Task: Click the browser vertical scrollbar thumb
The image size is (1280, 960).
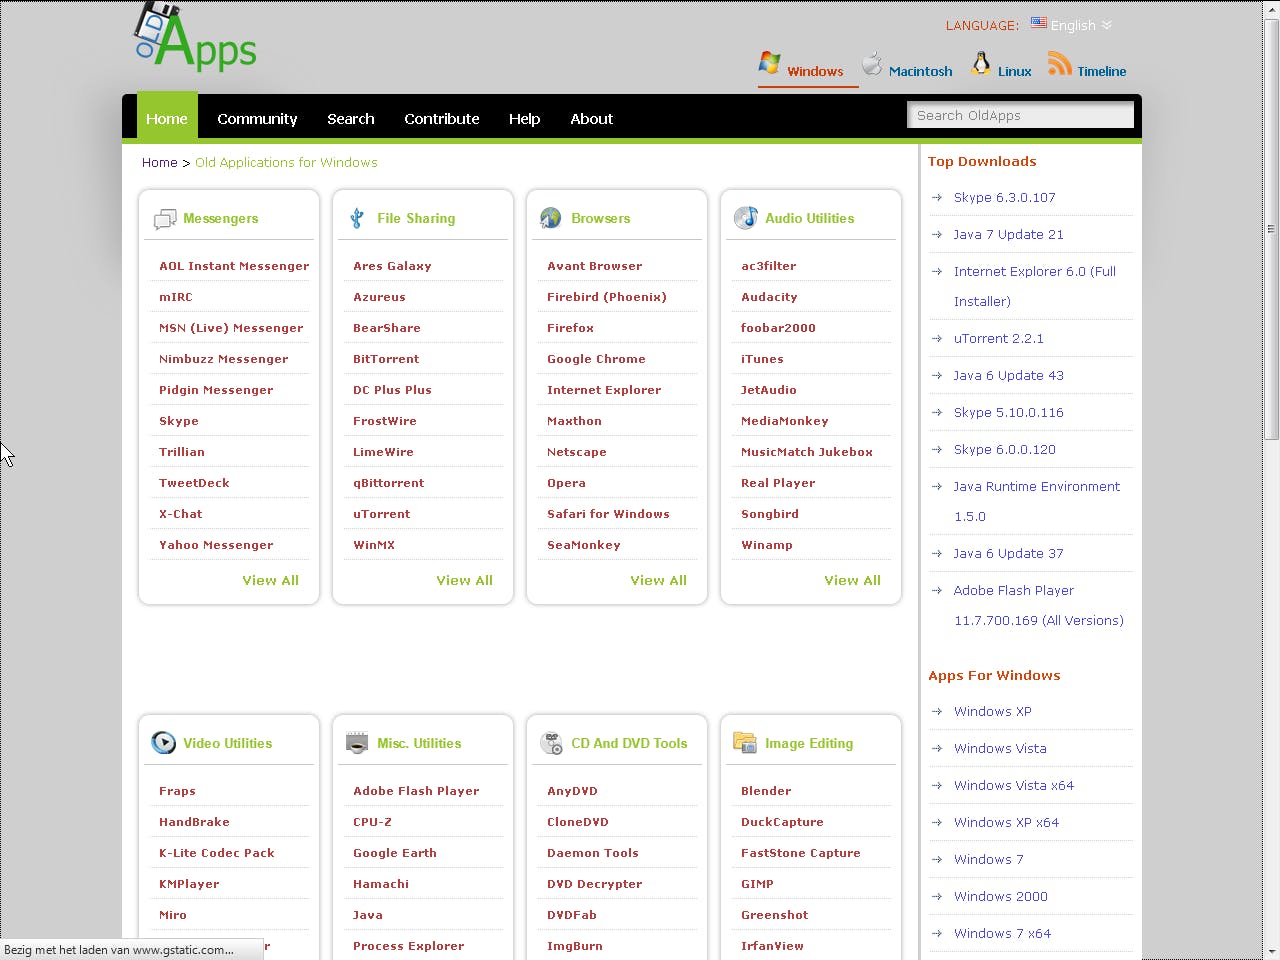Action: (x=1272, y=229)
